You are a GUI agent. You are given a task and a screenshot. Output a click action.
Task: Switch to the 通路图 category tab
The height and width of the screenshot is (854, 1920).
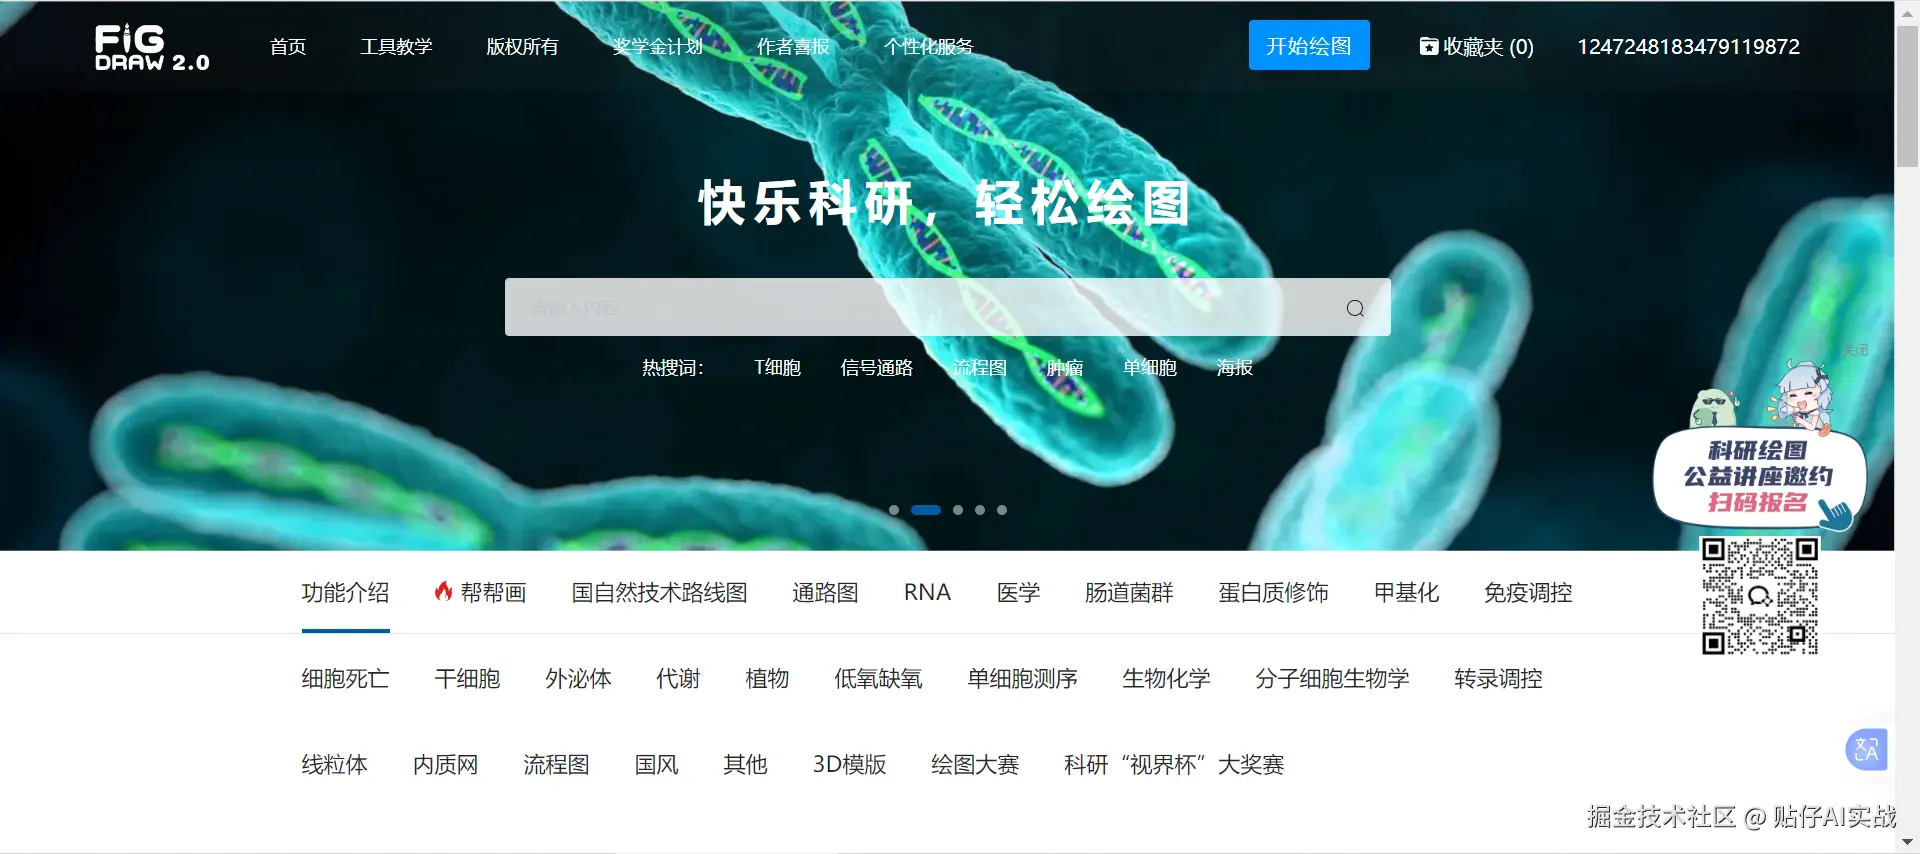(x=825, y=592)
